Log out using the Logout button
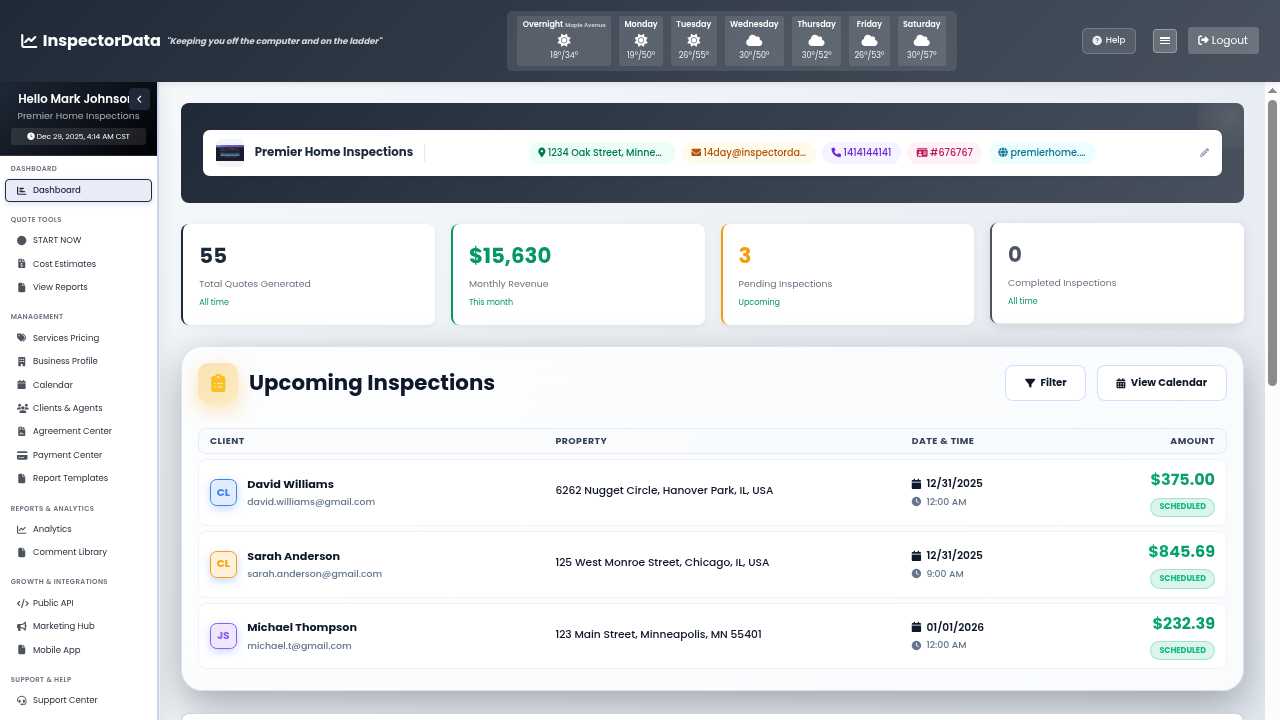The image size is (1280, 720). [1222, 40]
